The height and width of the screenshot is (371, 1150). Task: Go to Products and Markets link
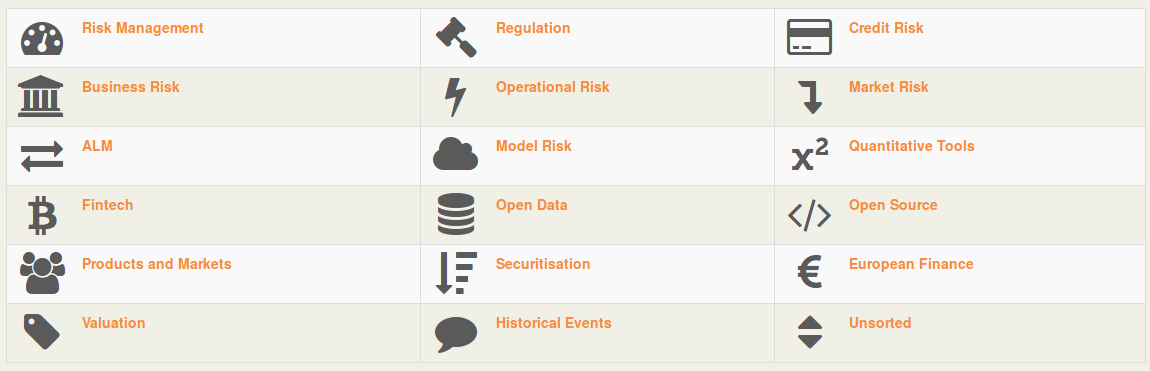156,264
